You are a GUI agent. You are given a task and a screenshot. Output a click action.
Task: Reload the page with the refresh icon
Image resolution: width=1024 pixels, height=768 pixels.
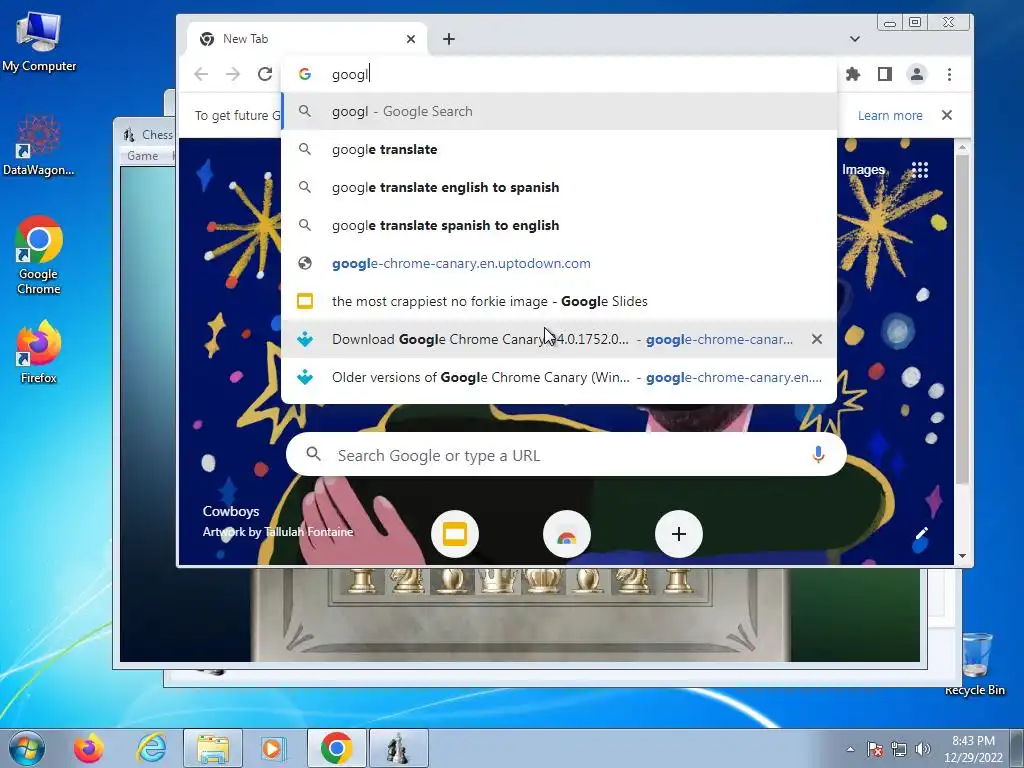pos(264,74)
